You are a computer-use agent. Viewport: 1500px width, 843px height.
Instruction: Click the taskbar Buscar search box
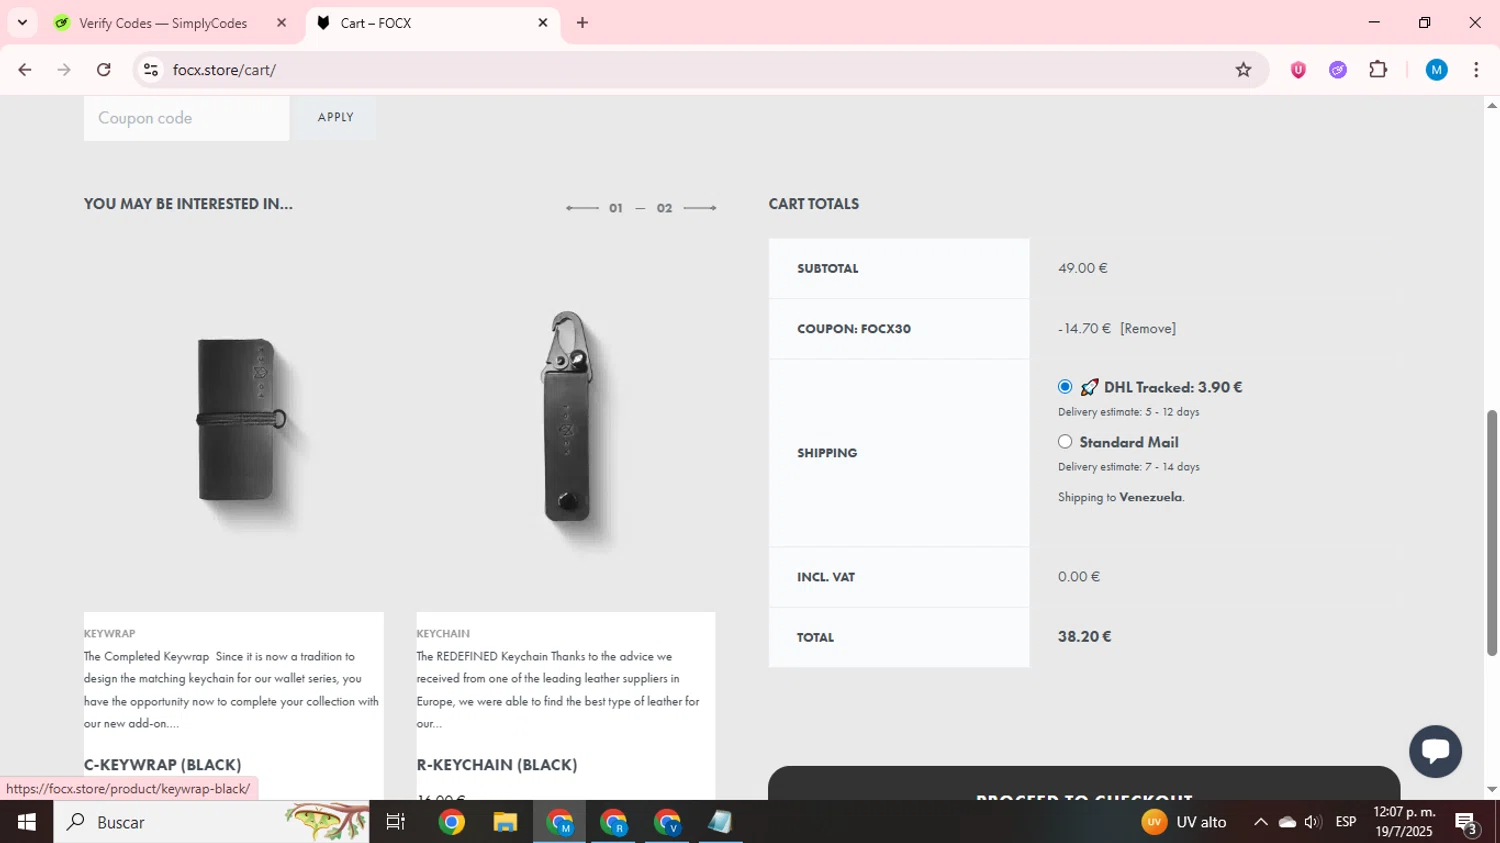[x=211, y=822]
